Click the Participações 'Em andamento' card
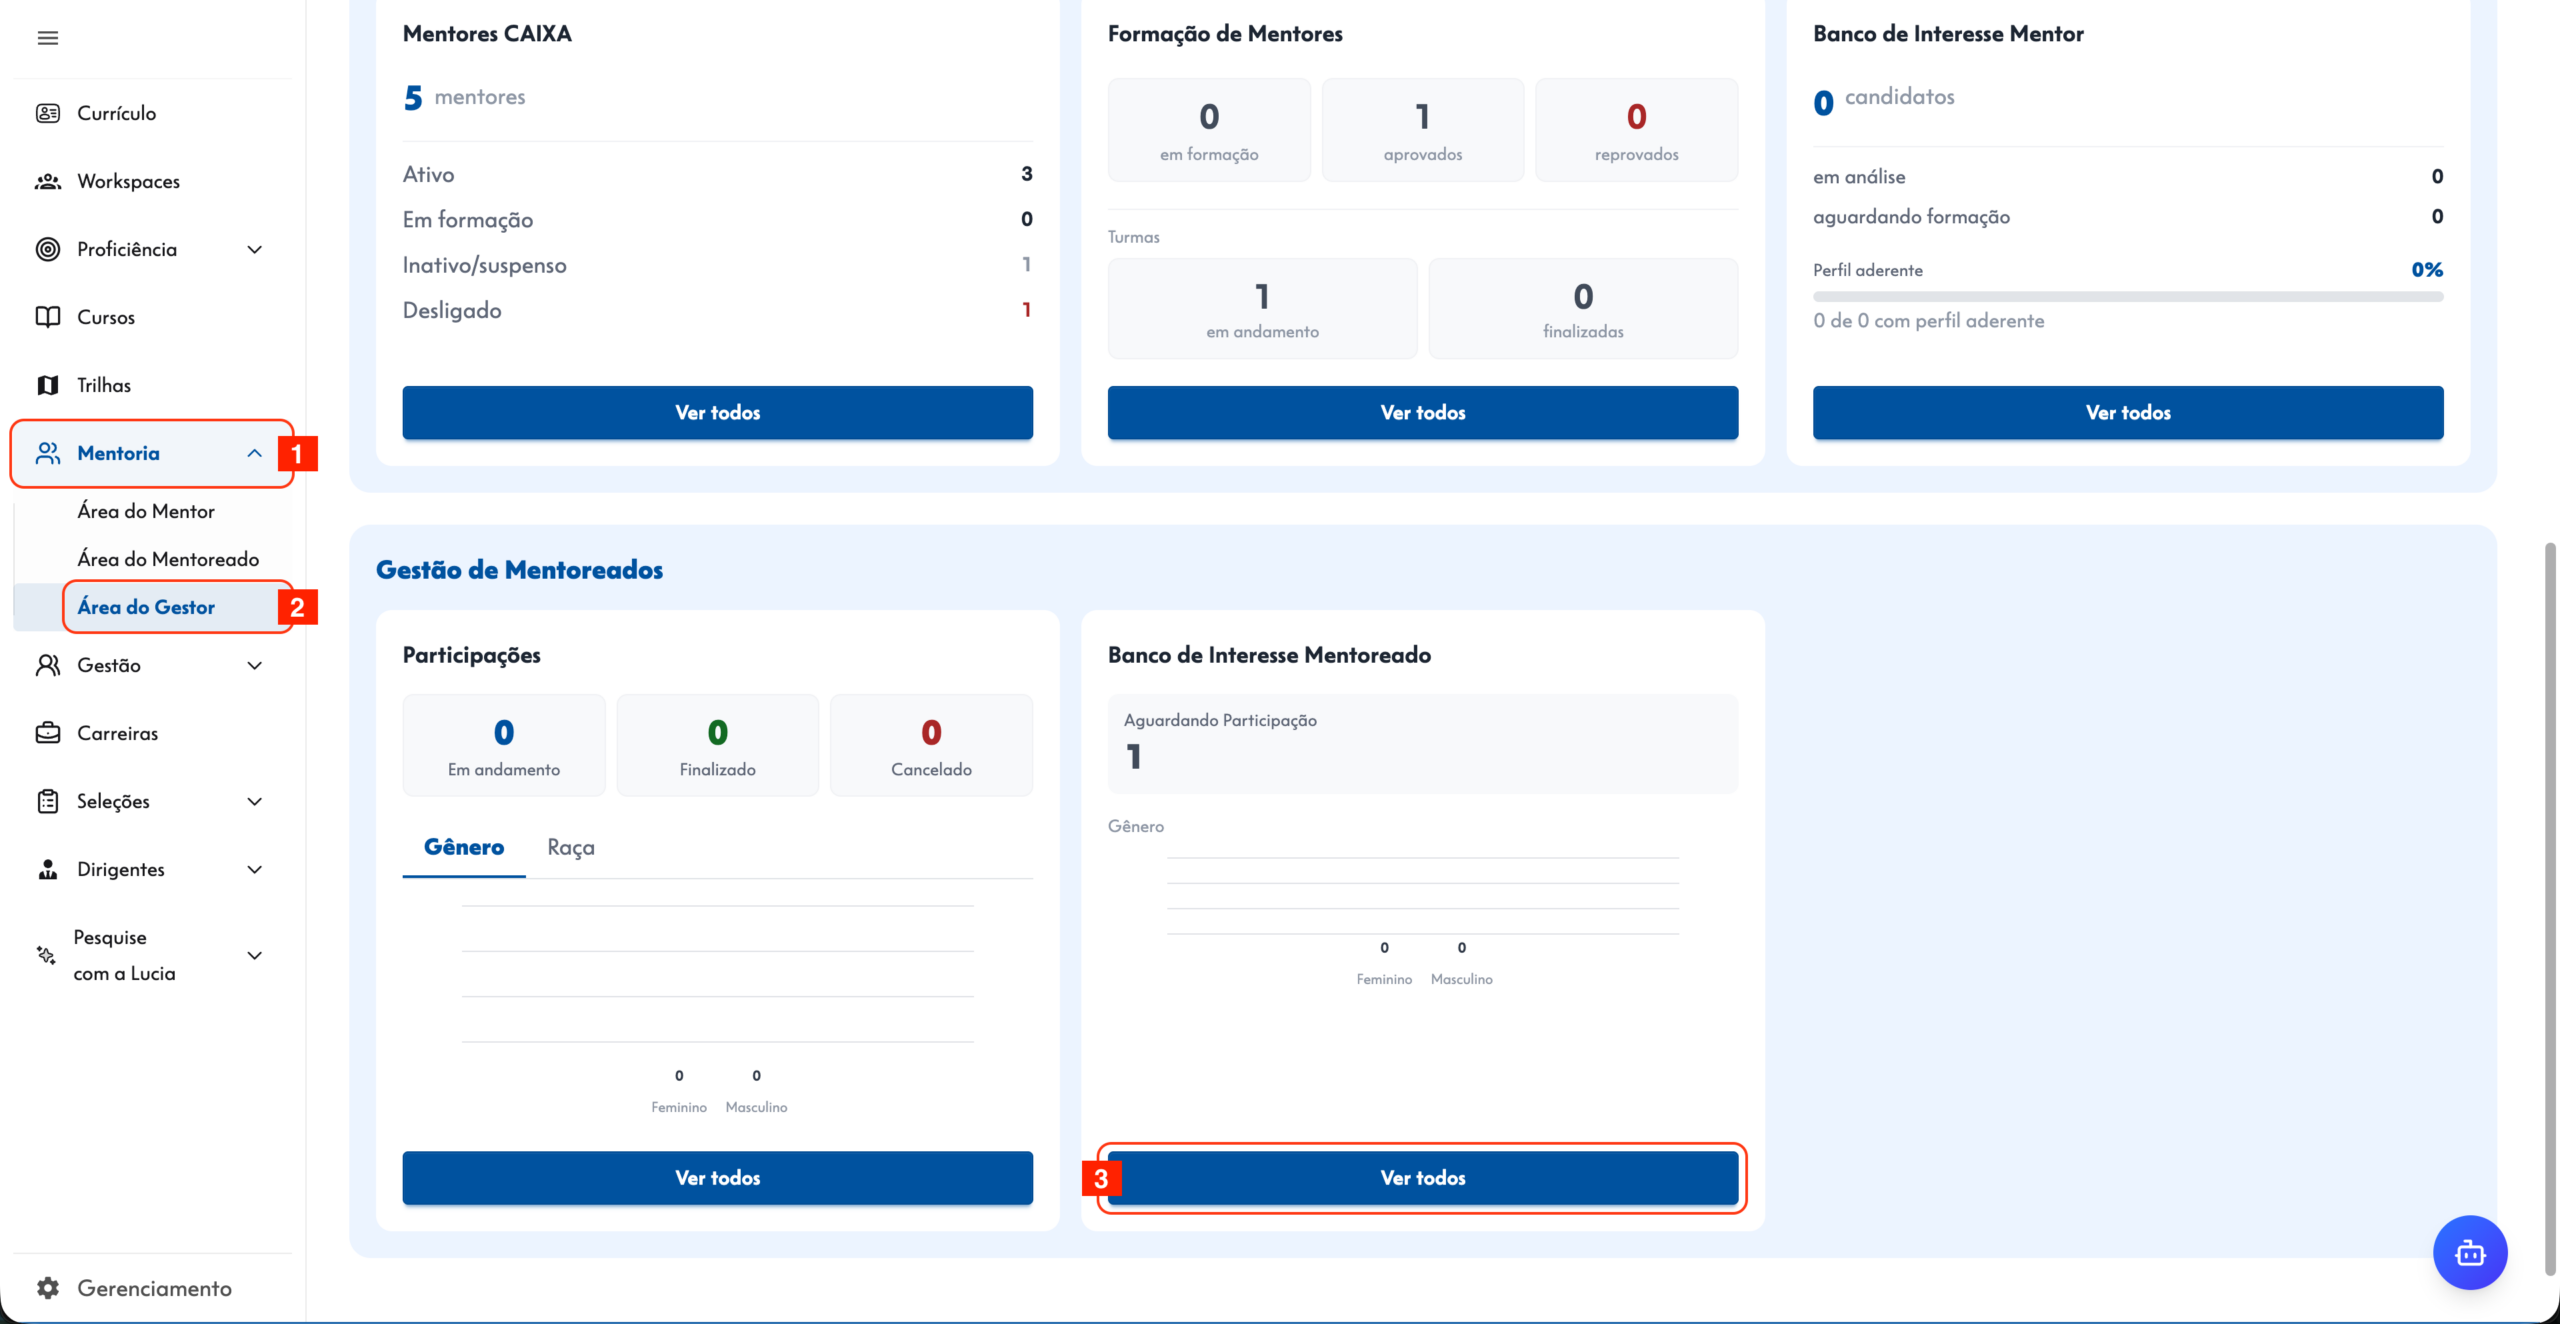The width and height of the screenshot is (2560, 1324). pos(504,745)
